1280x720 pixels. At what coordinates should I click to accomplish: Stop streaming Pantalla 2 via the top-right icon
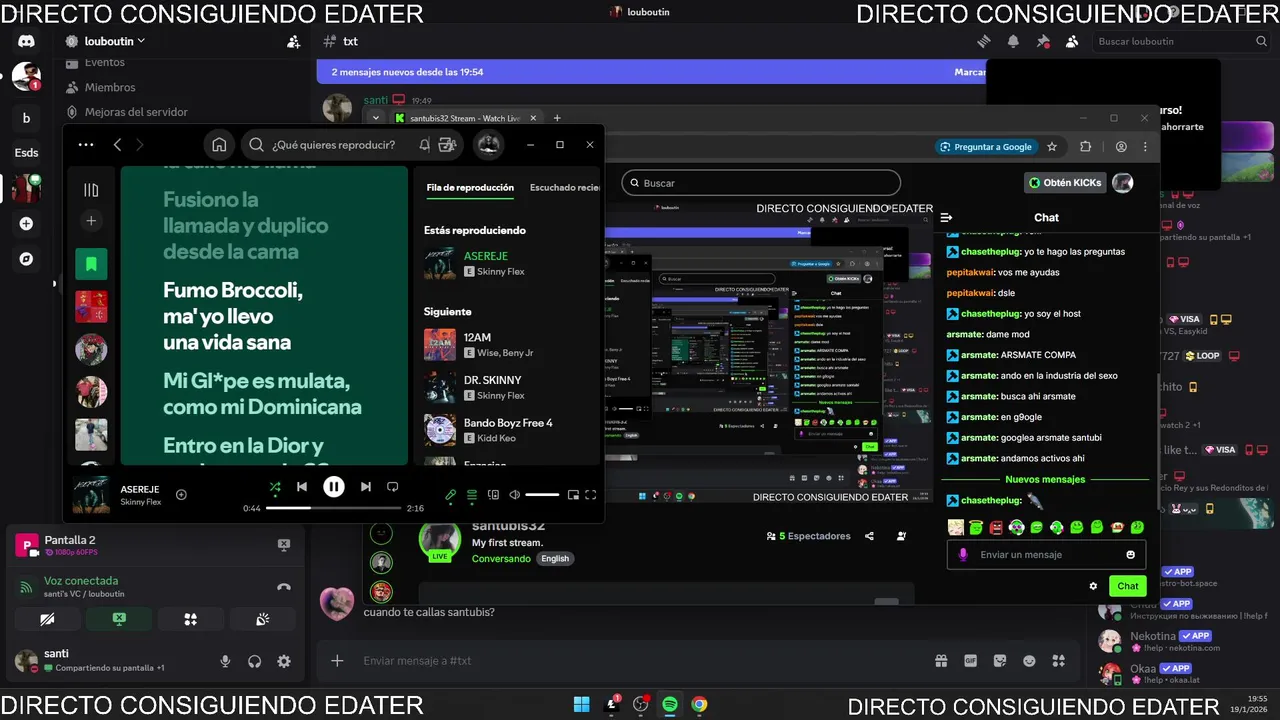tap(284, 545)
